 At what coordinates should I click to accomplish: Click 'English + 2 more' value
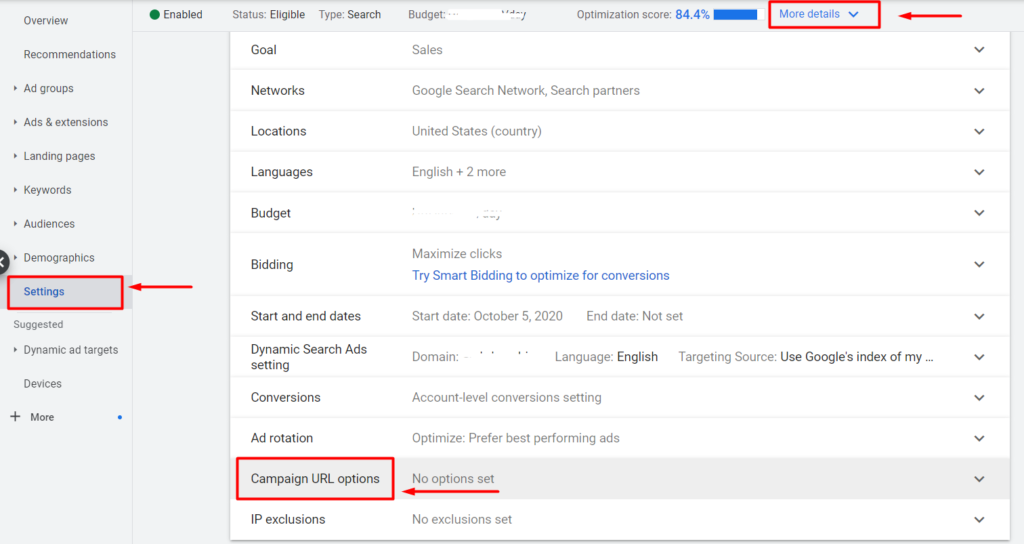coord(459,172)
